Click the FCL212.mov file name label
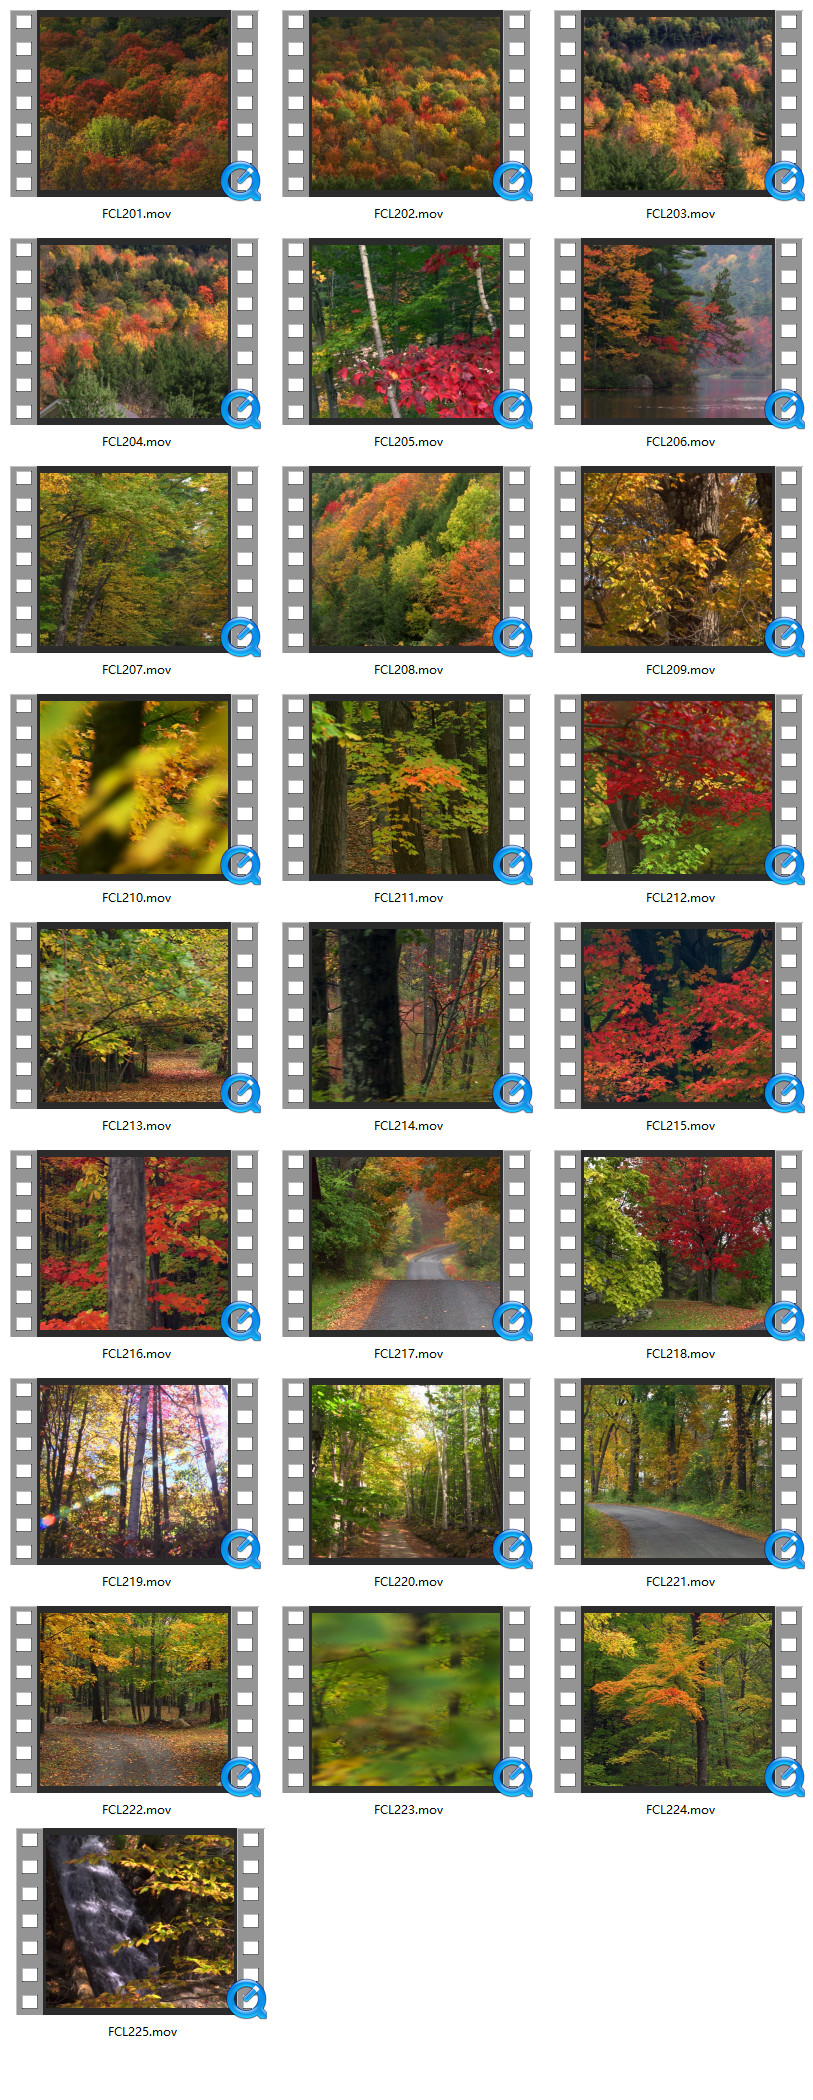The image size is (813, 2100). (681, 898)
